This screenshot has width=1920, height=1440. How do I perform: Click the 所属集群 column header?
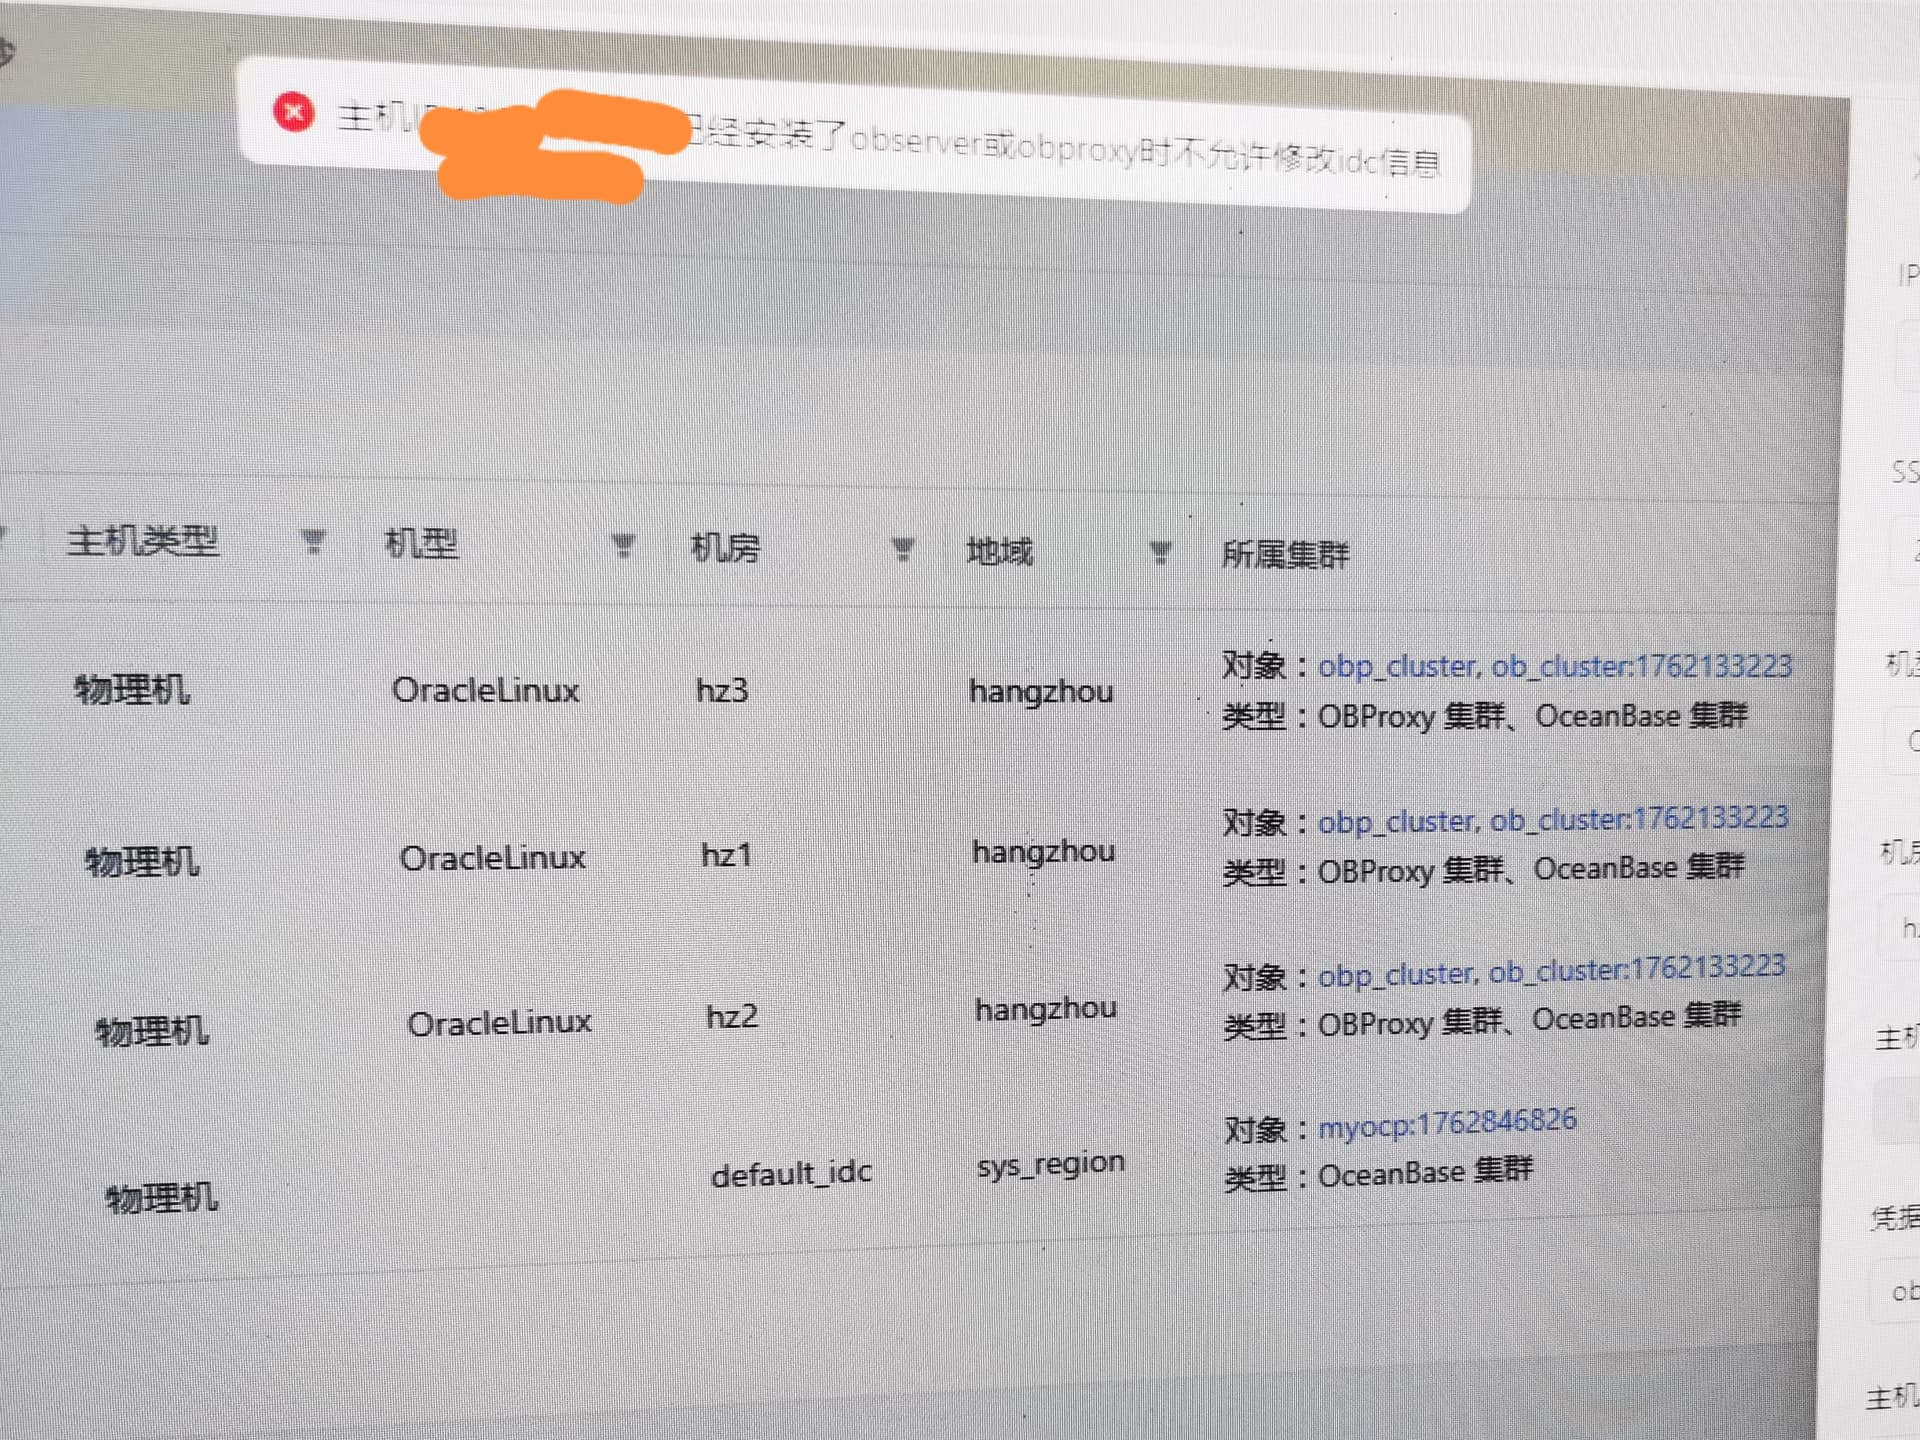tap(1285, 554)
